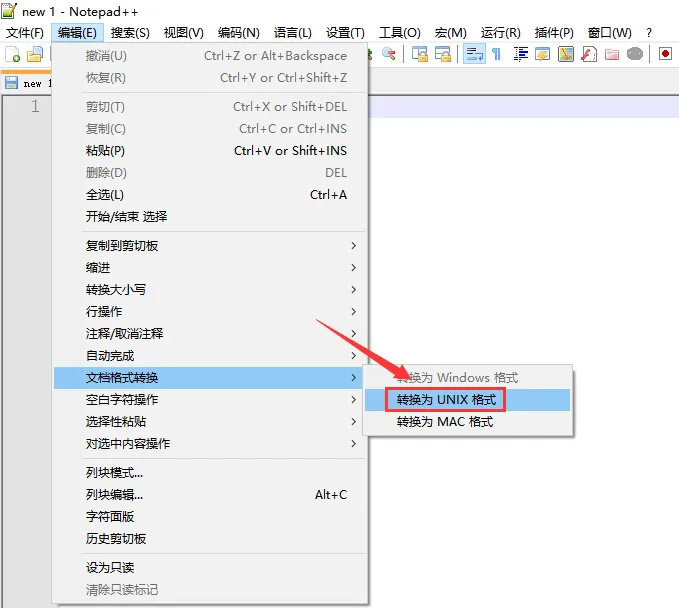Click 复制(C) menu entry
Viewport: 679px width, 608px height.
tap(210, 129)
